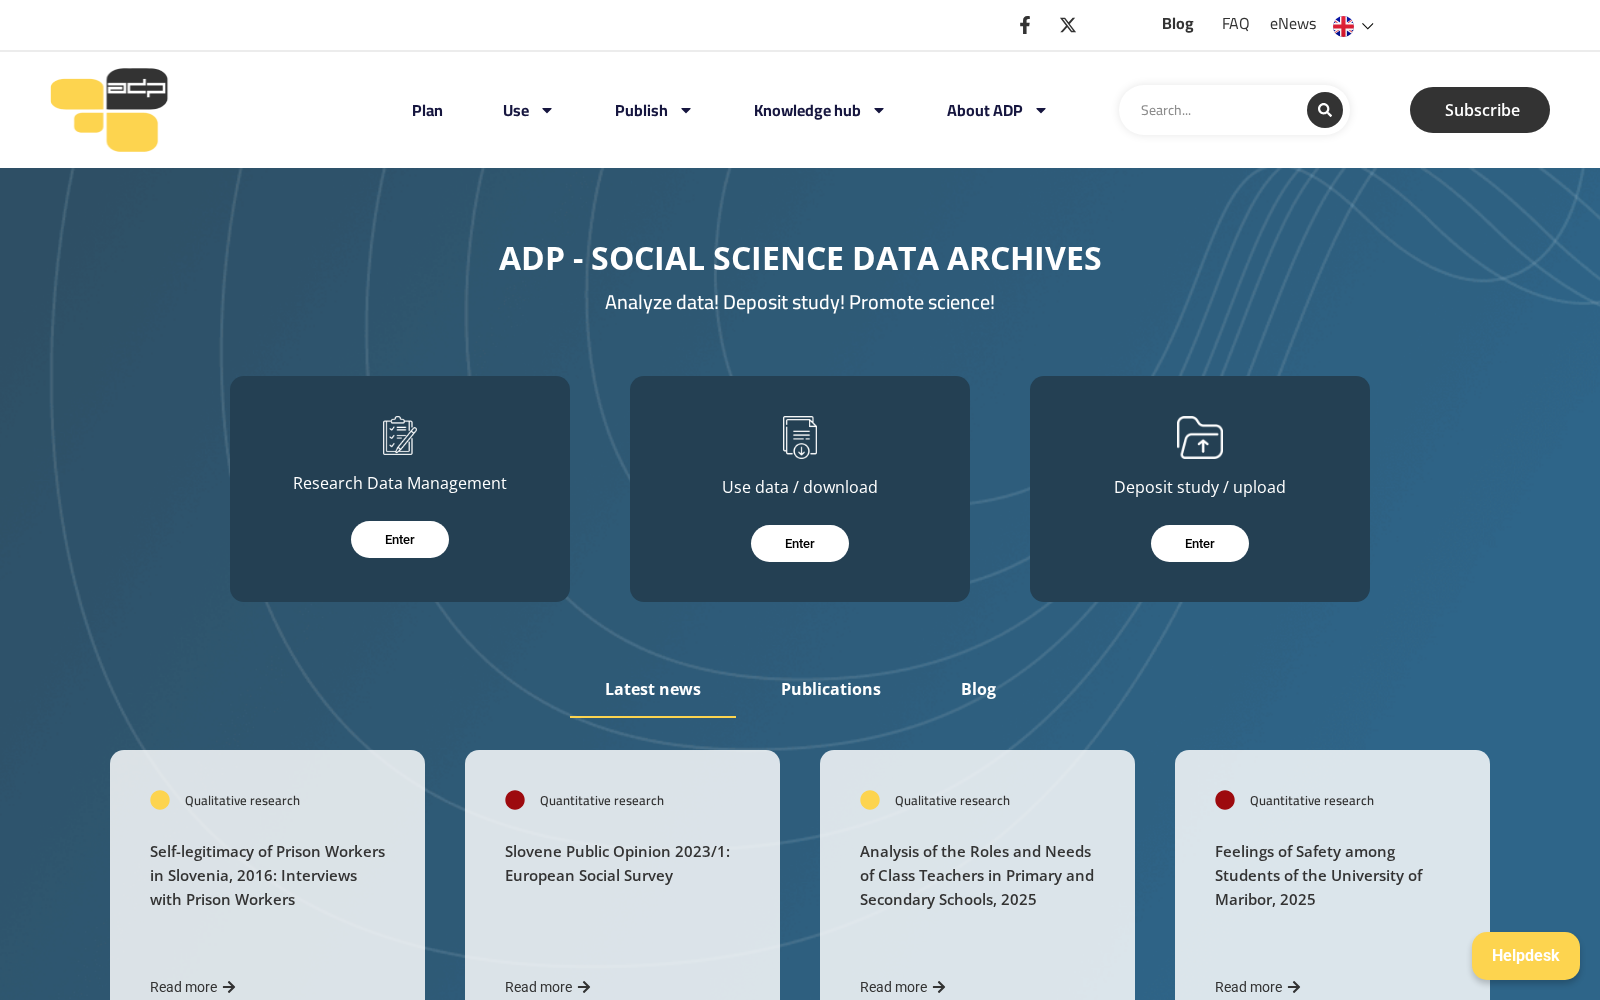Open the Helpdesk chat button
The height and width of the screenshot is (1000, 1600).
point(1525,956)
